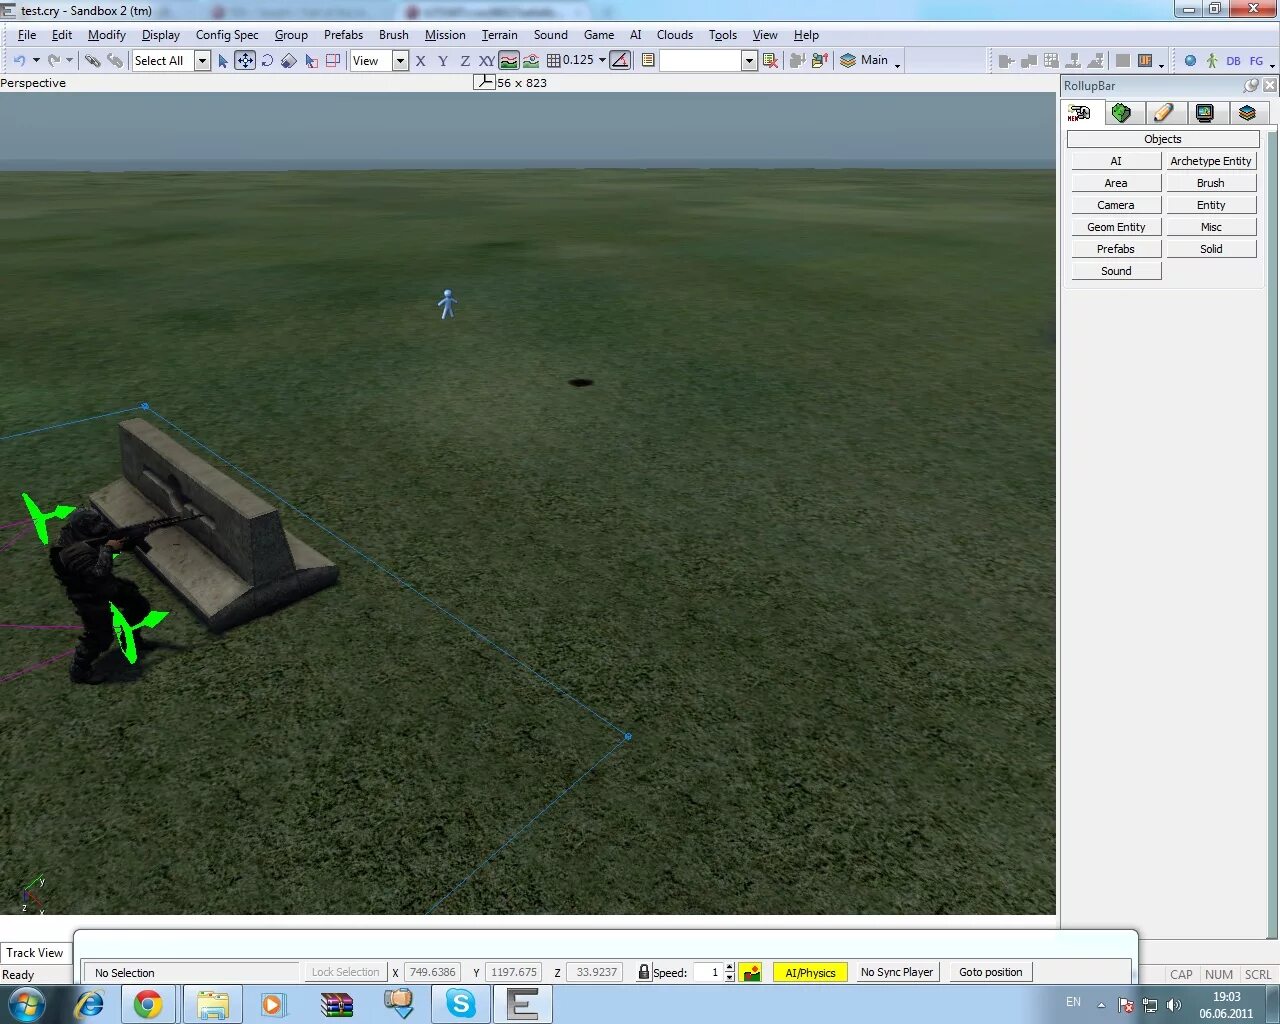Click the Save selected objects icon
The height and width of the screenshot is (1024, 1280).
coord(797,61)
